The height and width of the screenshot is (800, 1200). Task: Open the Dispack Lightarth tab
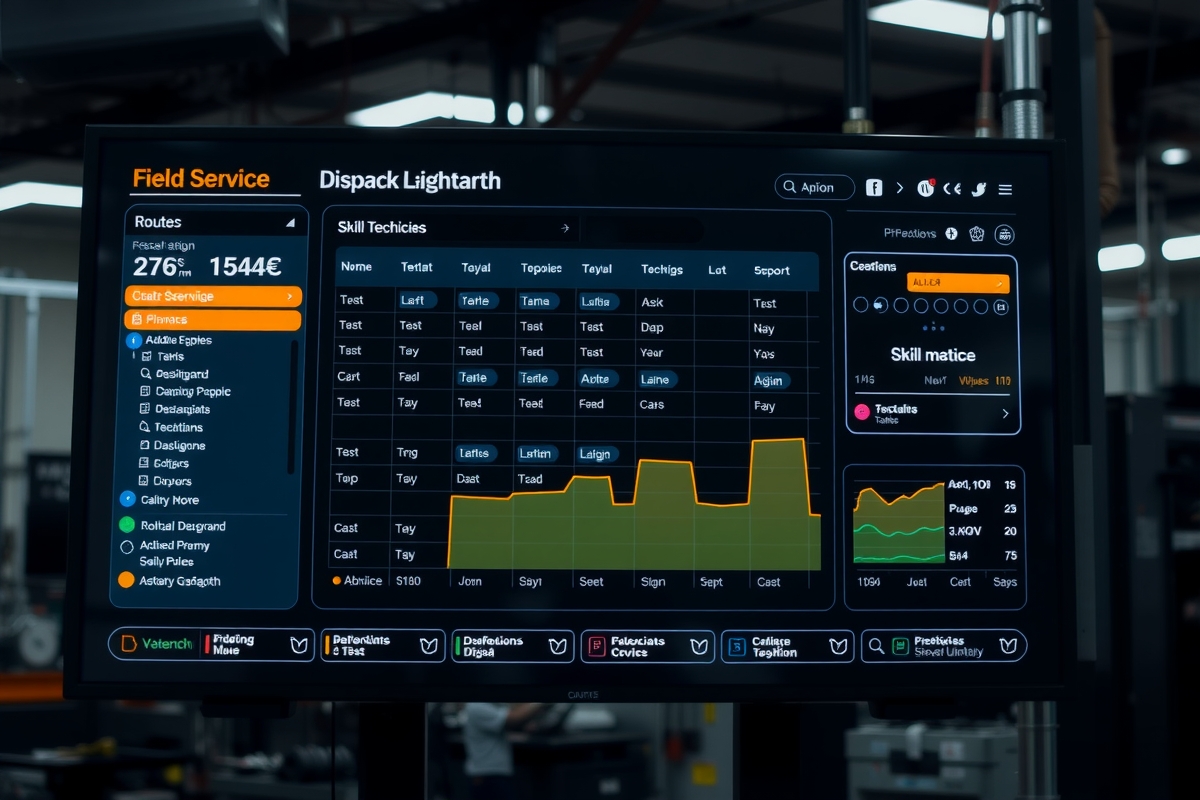(410, 181)
